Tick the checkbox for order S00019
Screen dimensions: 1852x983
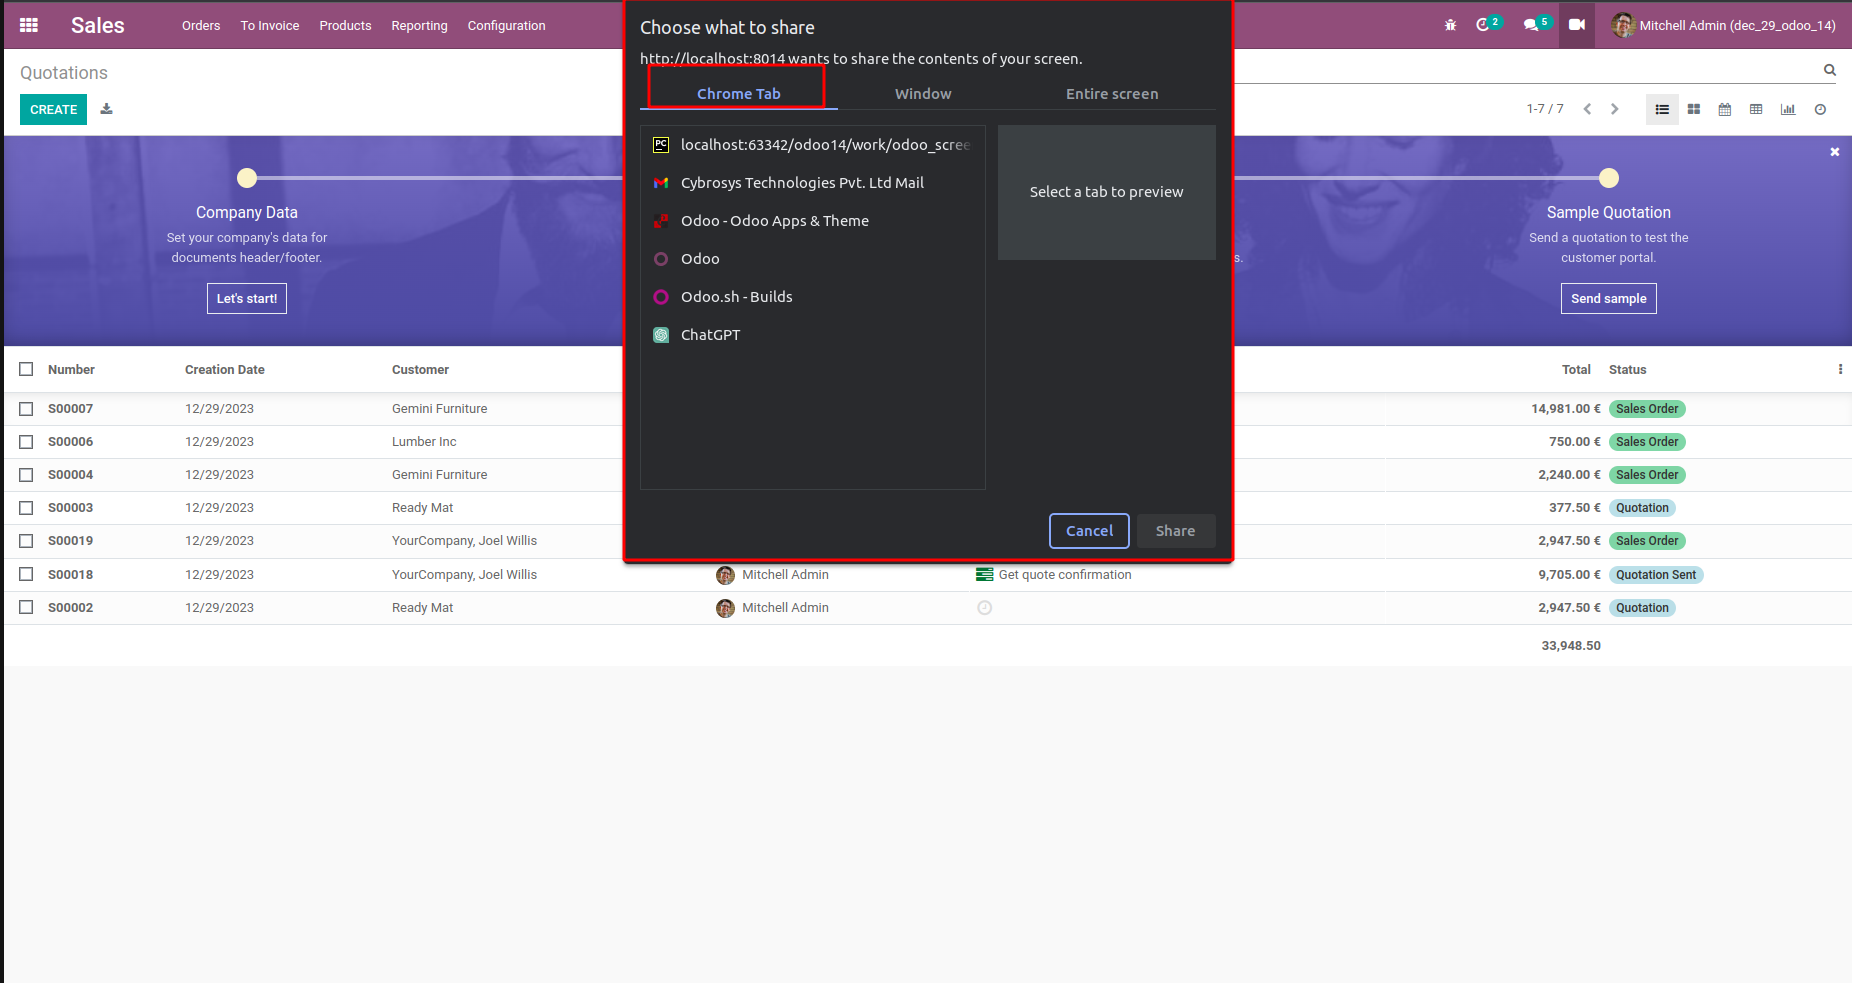(x=26, y=541)
